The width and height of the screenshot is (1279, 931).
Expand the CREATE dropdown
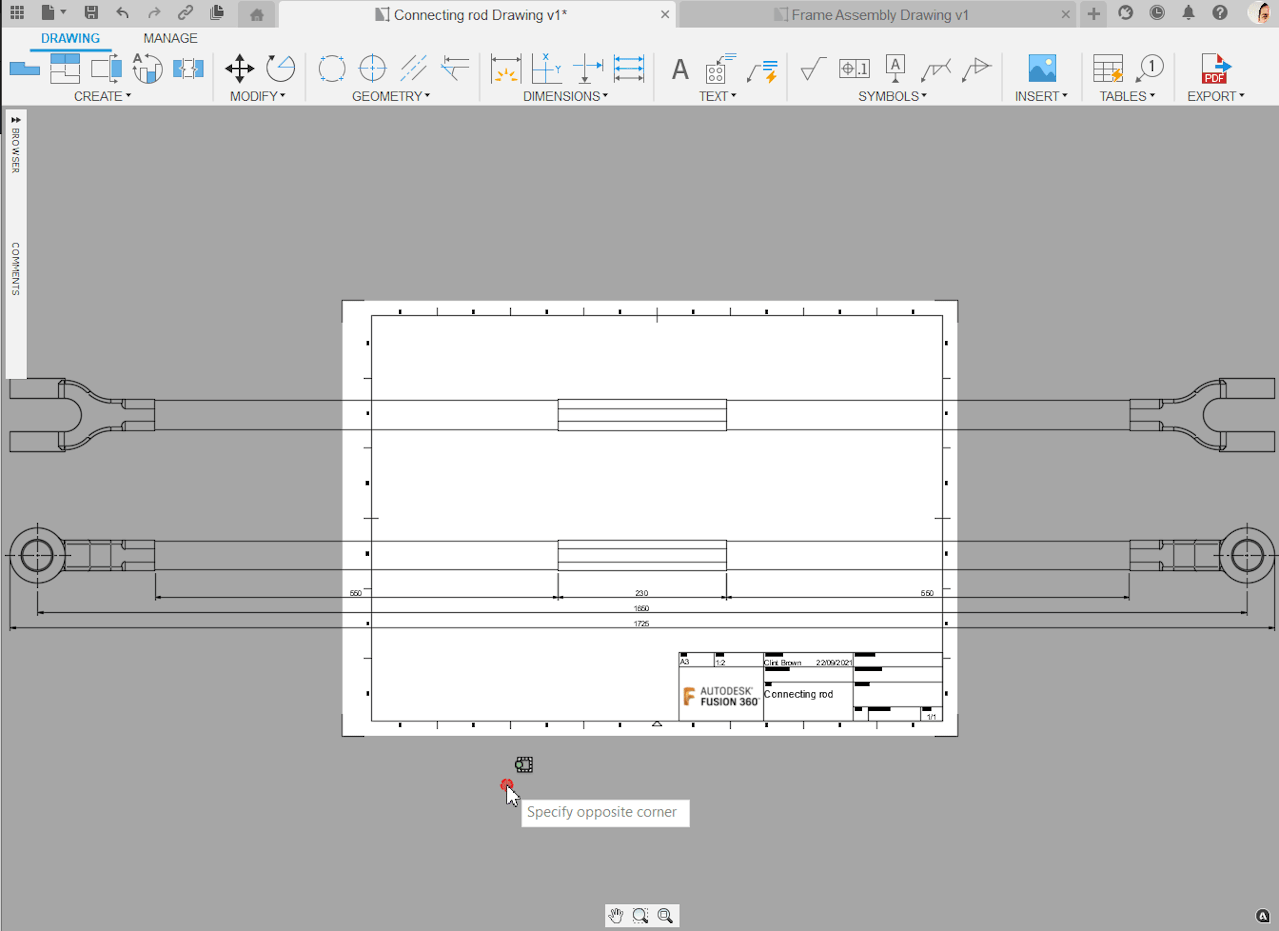(x=103, y=96)
